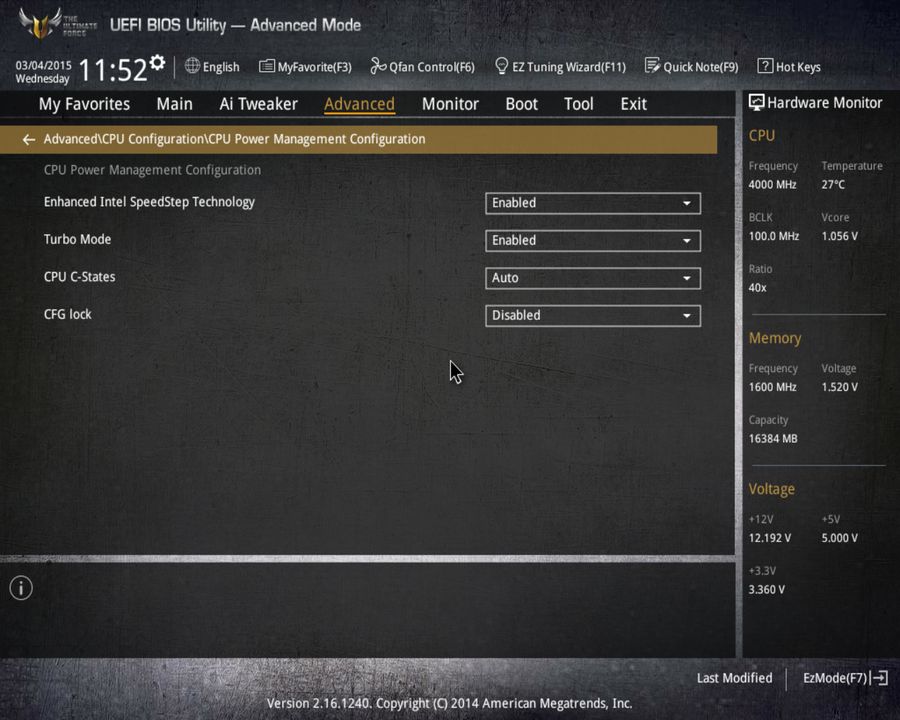900x720 pixels.
Task: Open Qfan Control(F6)
Action: 432,67
